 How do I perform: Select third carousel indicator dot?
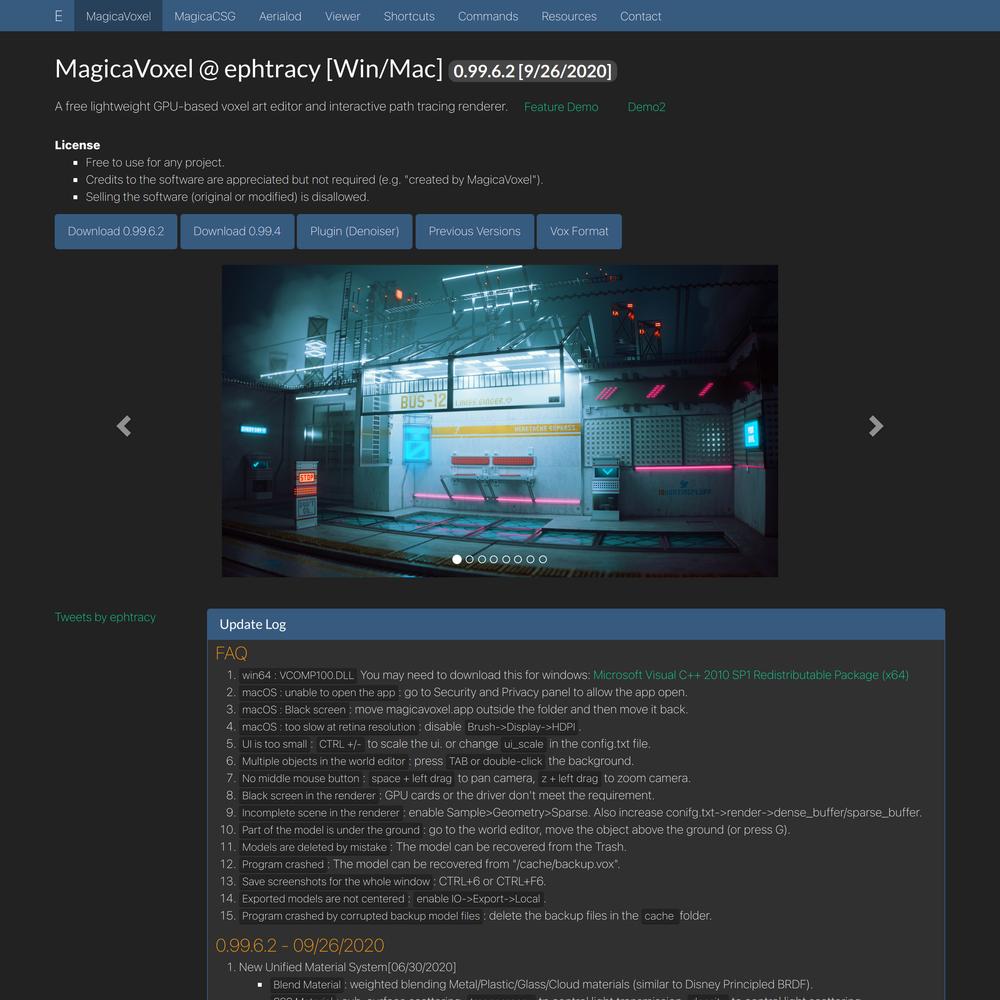482,559
